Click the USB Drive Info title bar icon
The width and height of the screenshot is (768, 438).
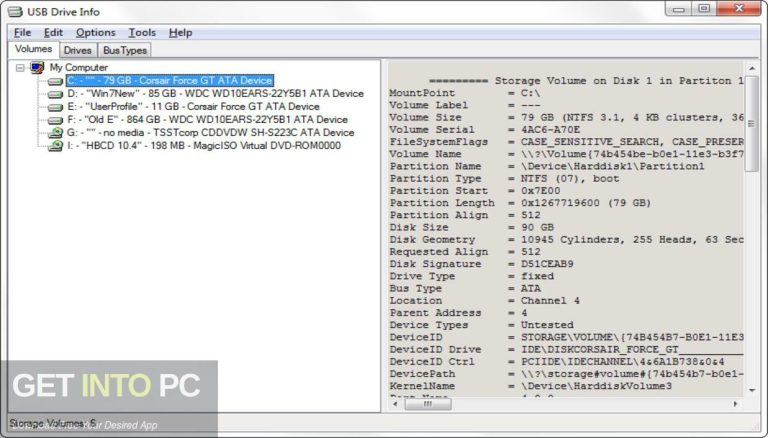15,10
